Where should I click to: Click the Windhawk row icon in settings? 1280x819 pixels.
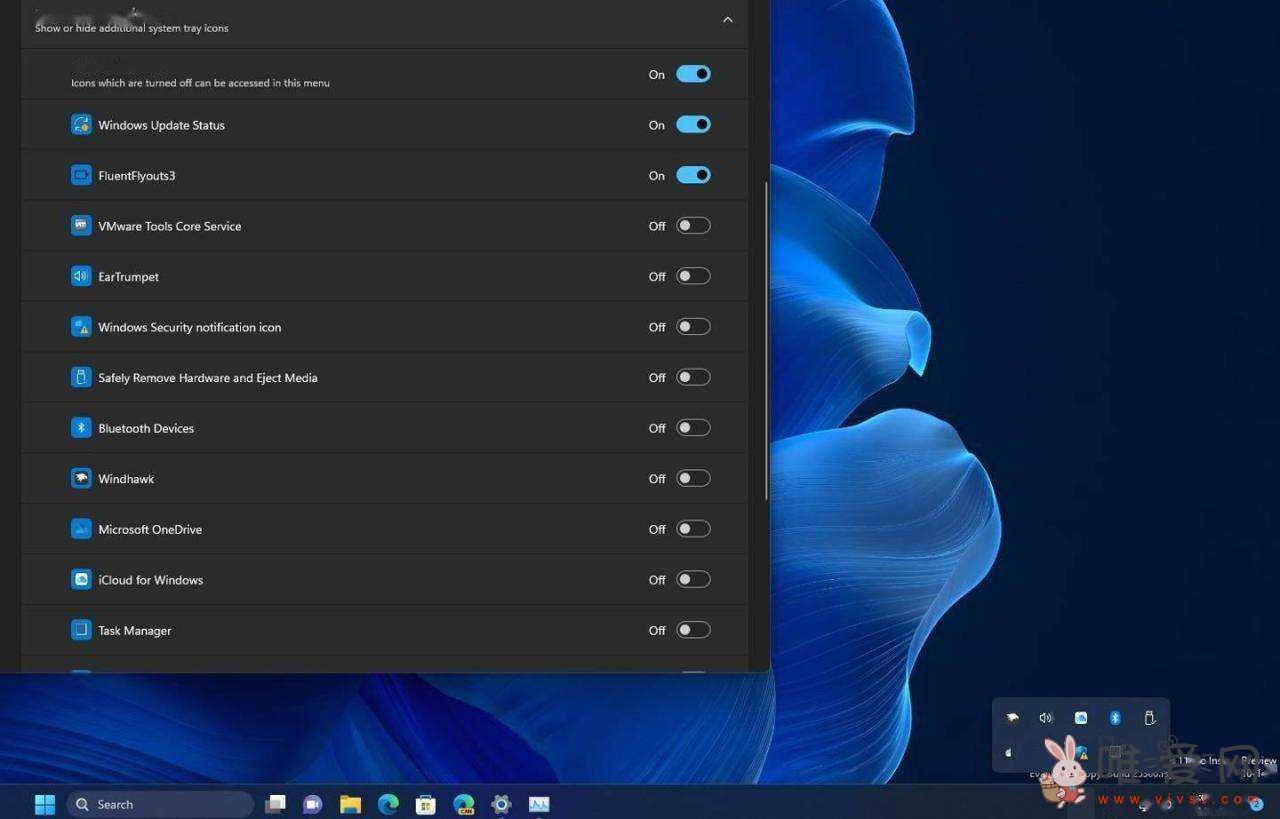click(81, 478)
